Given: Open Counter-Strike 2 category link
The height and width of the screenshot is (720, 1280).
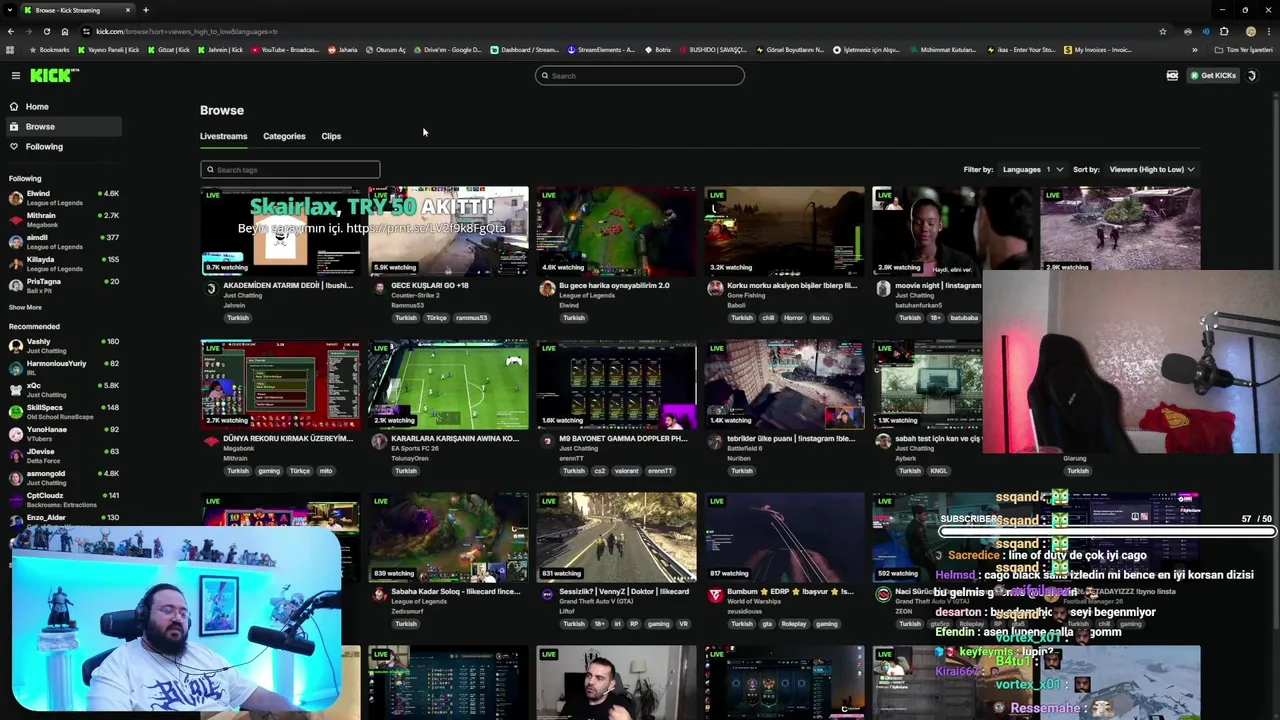Looking at the screenshot, I should [x=415, y=295].
